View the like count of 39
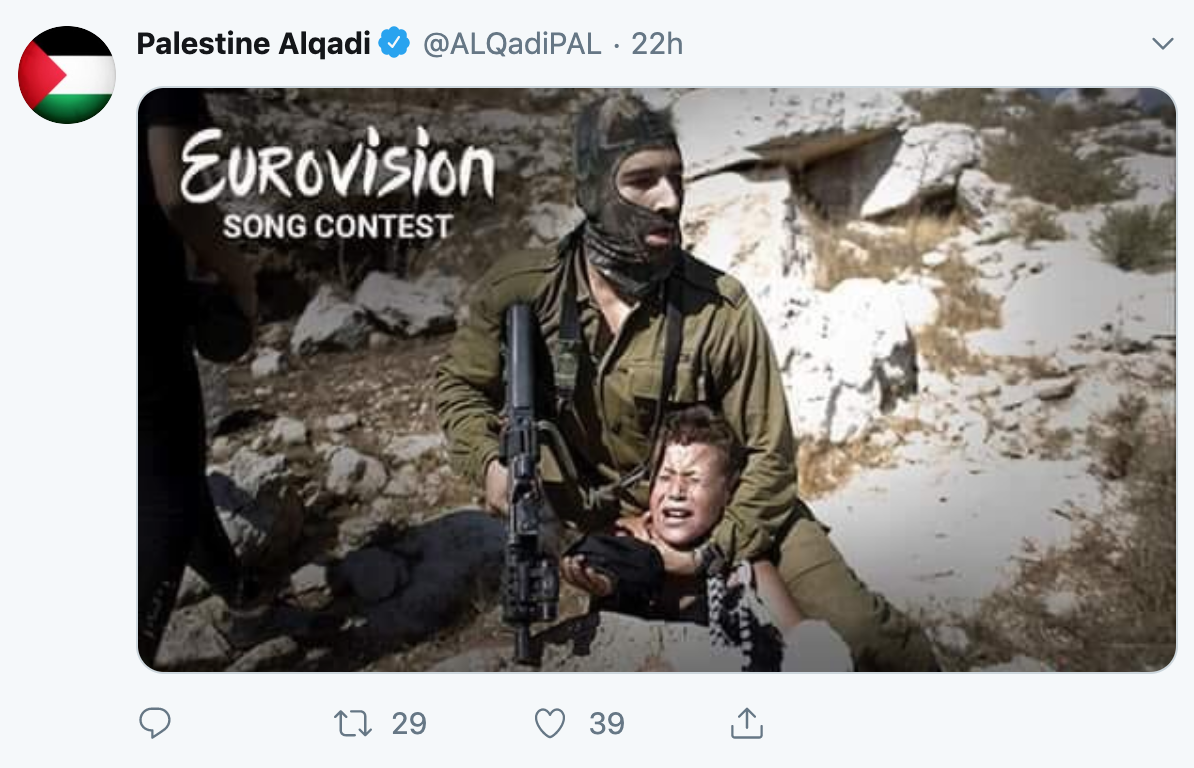 [x=607, y=723]
